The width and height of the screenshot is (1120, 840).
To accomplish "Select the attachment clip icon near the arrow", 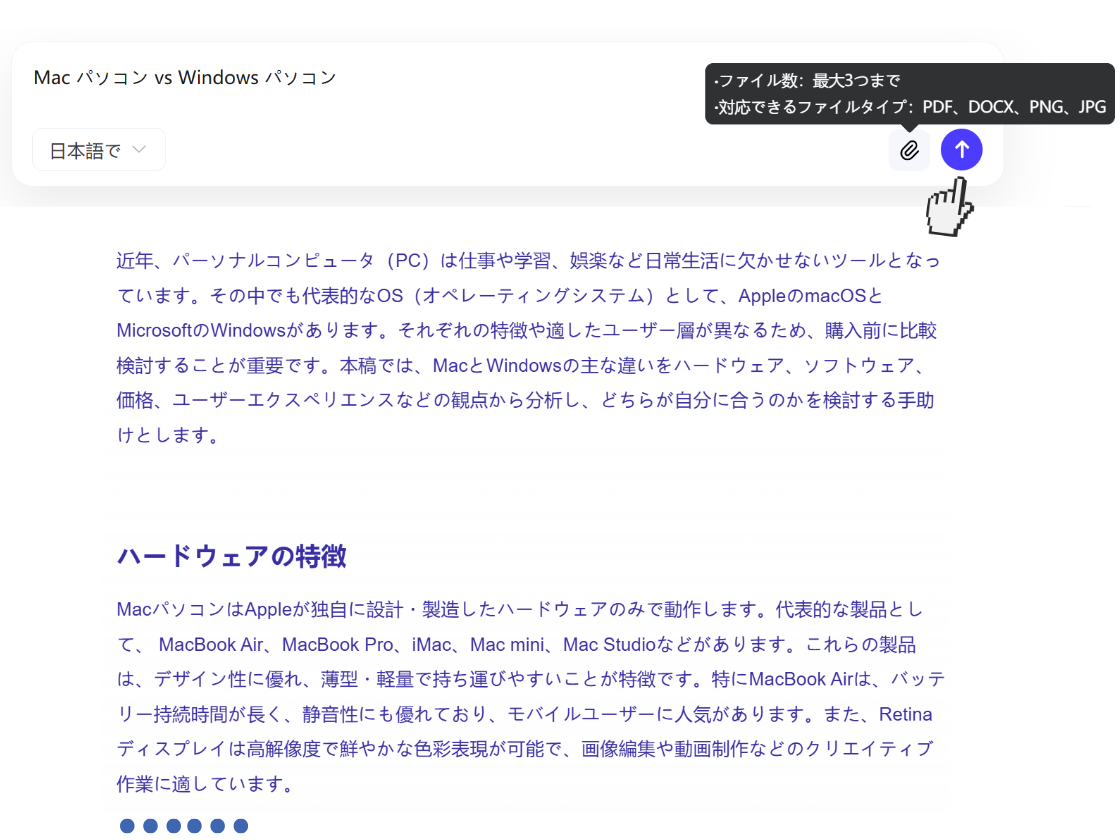I will (909, 149).
